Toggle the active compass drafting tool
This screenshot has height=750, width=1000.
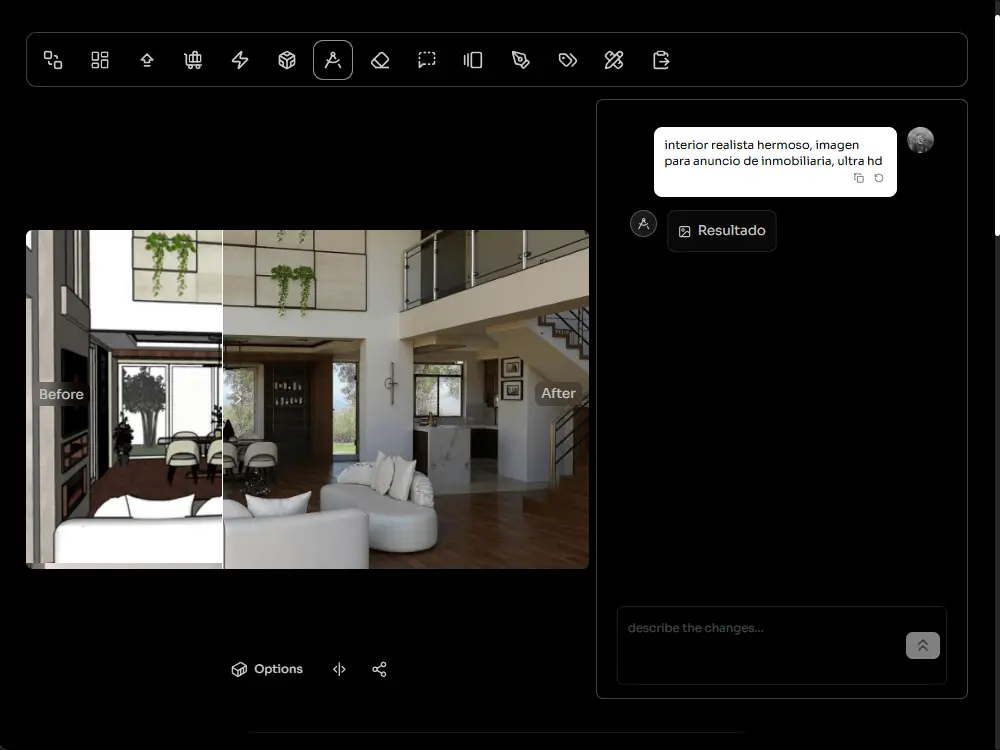333,60
